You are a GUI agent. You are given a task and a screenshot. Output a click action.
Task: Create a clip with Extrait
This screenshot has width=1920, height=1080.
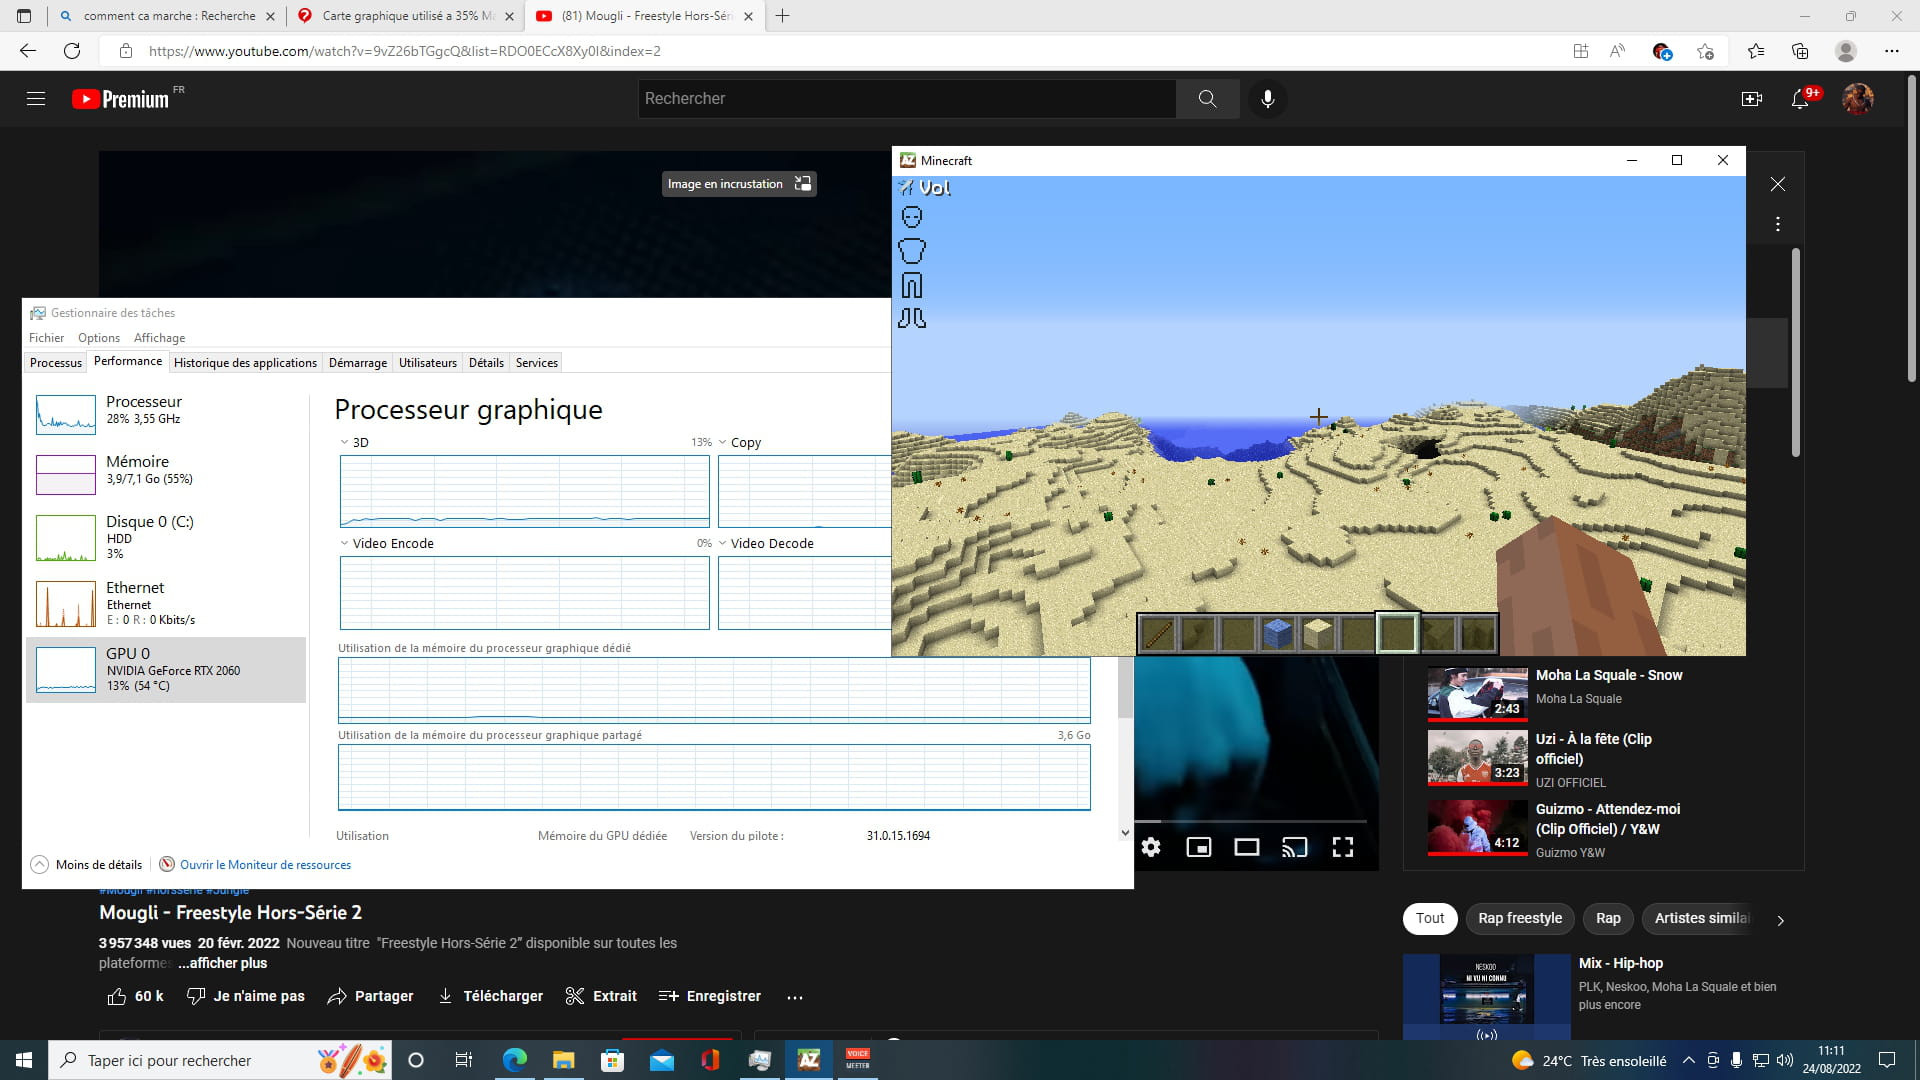[x=601, y=996]
